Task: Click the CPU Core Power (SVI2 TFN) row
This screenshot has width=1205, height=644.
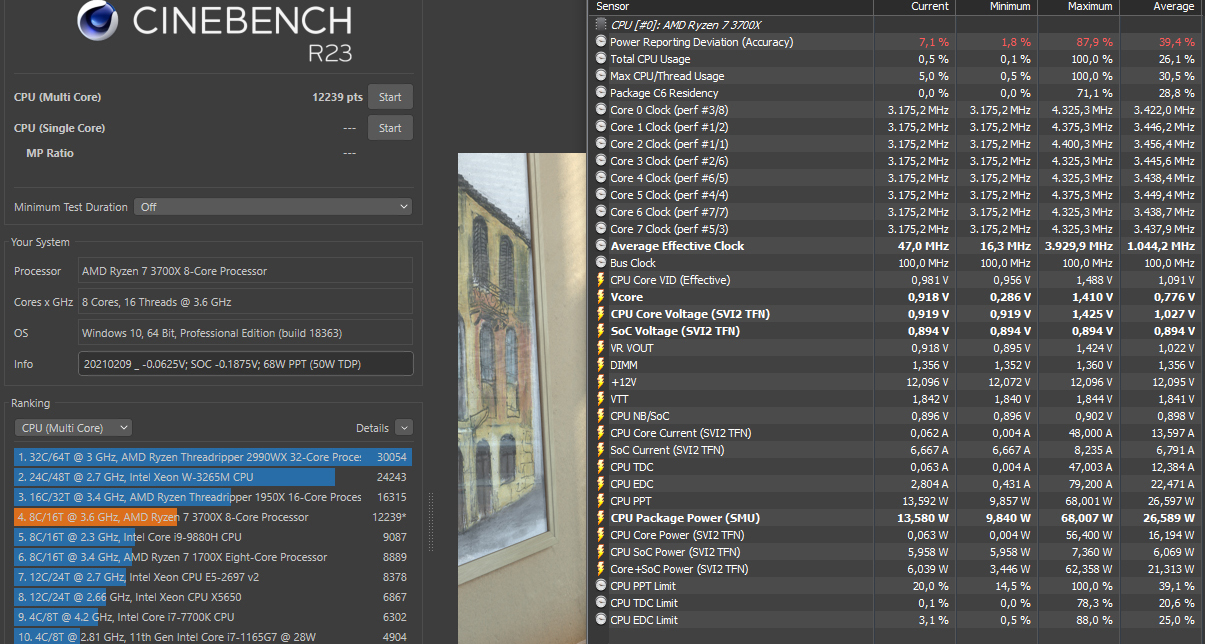Action: (x=895, y=535)
